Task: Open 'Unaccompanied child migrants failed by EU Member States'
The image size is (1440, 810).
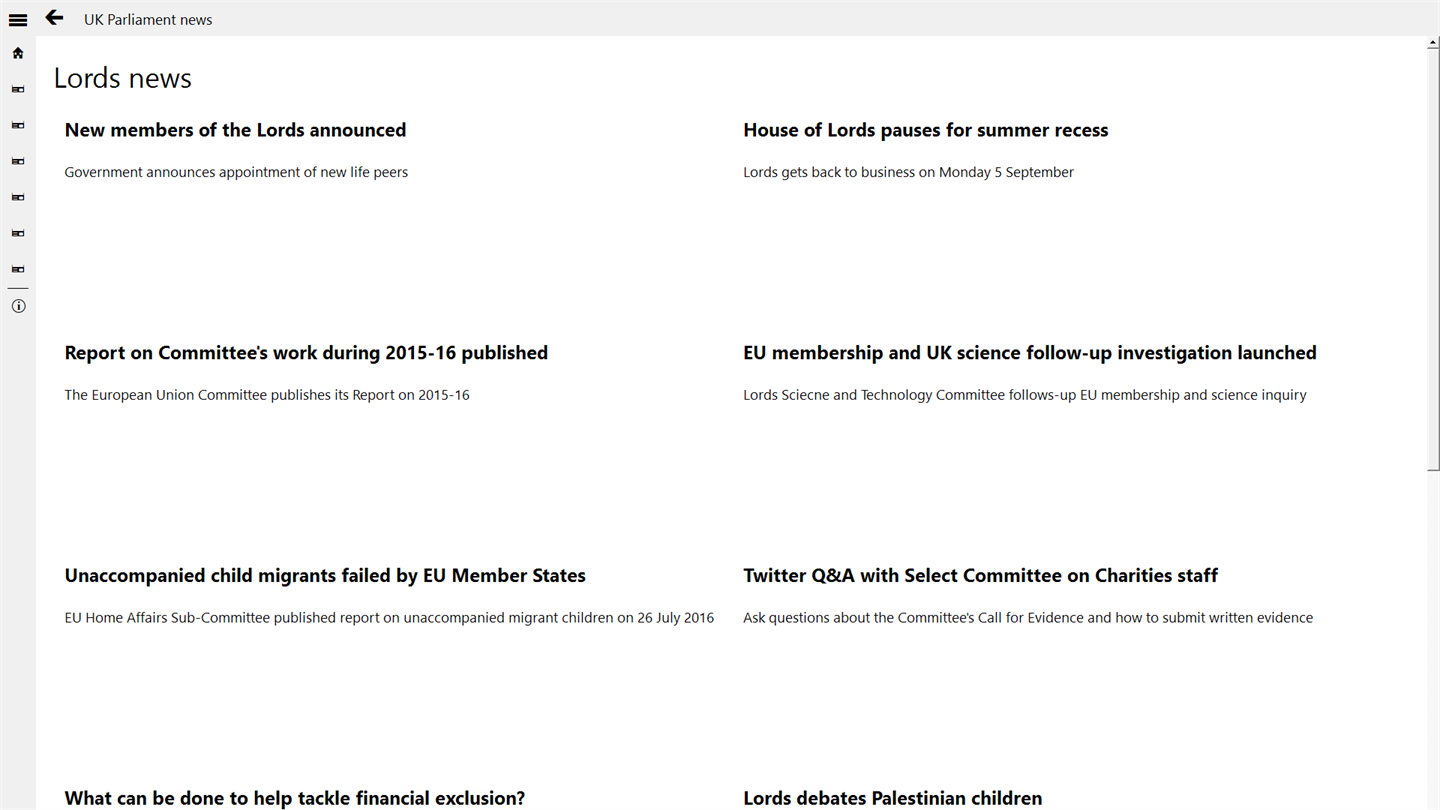Action: [x=325, y=576]
